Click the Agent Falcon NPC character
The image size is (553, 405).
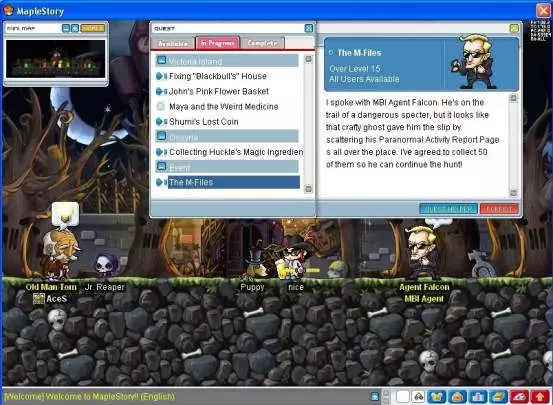pos(423,251)
